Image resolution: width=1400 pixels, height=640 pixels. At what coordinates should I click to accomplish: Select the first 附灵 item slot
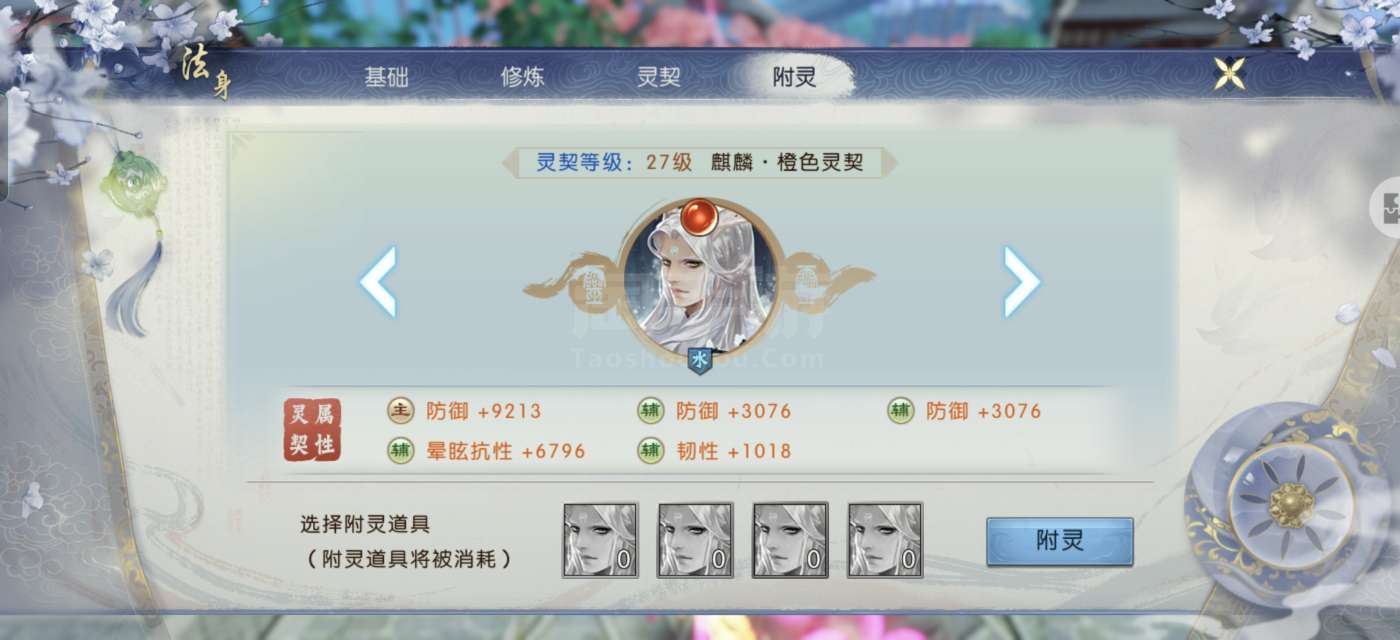click(x=600, y=540)
